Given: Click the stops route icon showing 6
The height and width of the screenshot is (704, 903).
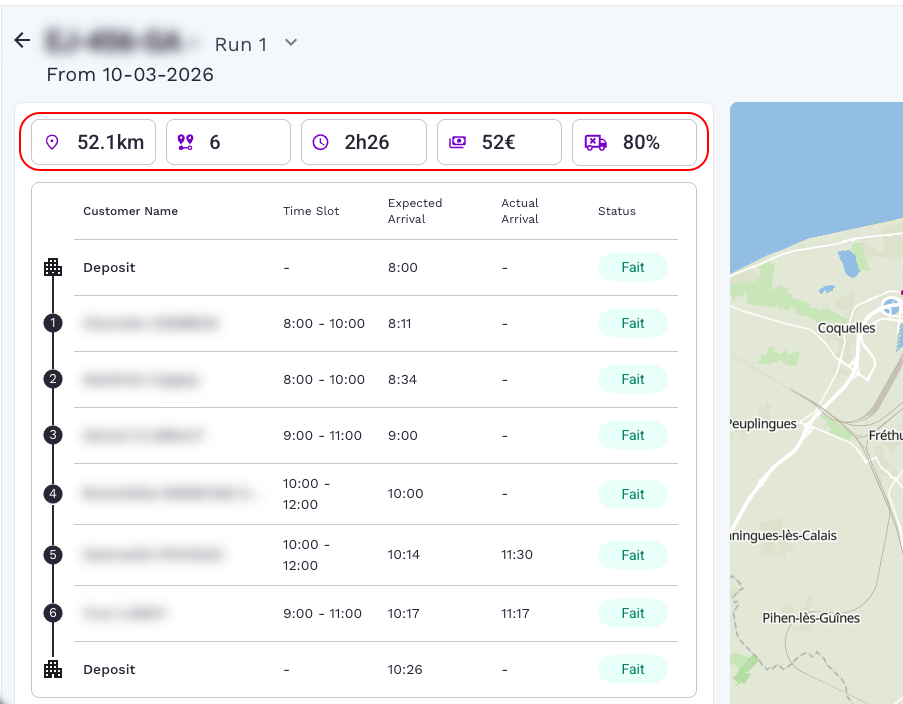Looking at the screenshot, I should (x=185, y=142).
